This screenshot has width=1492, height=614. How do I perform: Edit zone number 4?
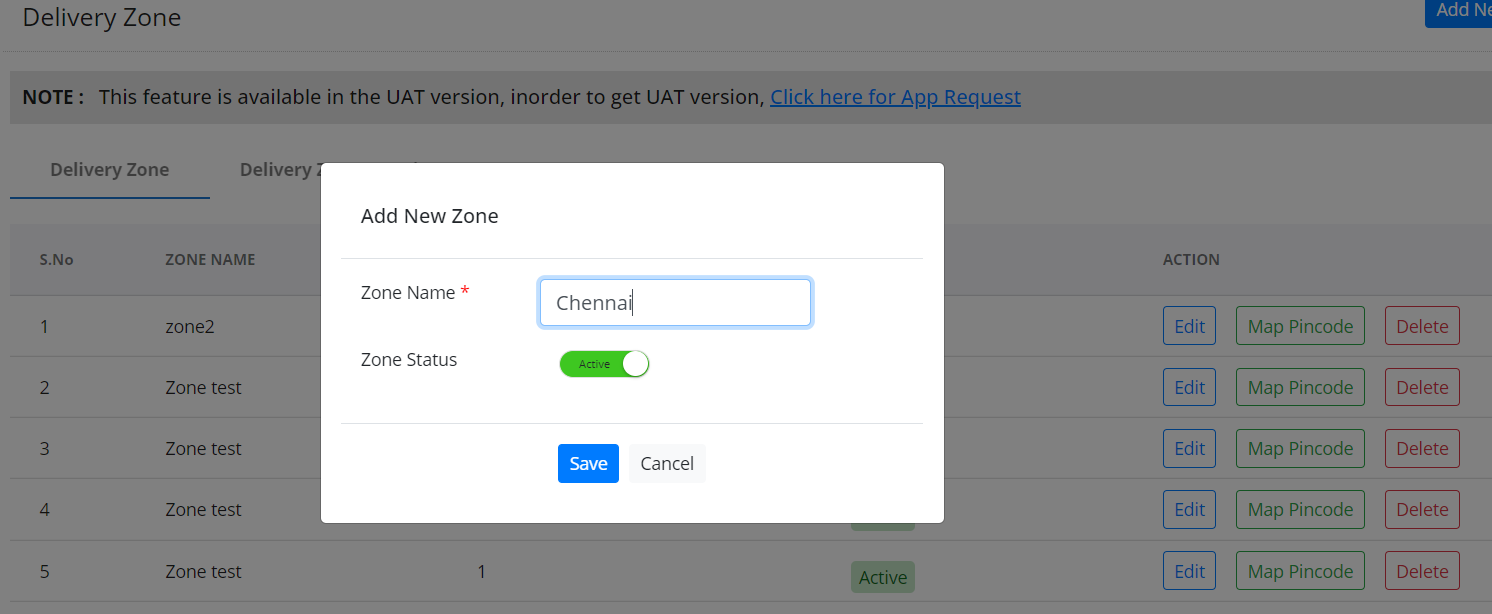[1189, 510]
